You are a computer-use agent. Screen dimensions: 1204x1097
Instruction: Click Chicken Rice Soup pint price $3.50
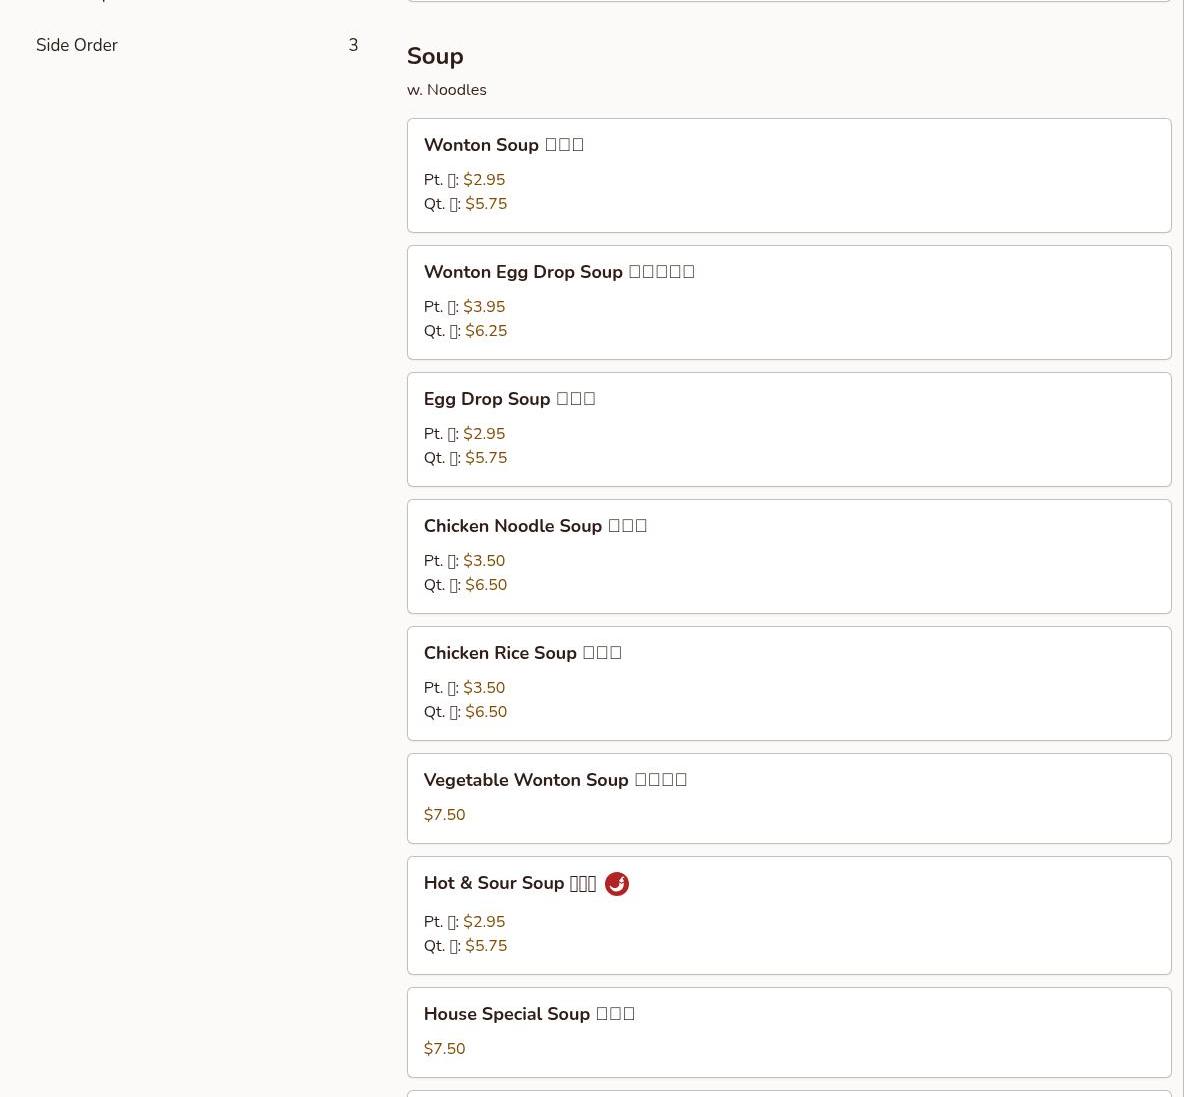484,688
